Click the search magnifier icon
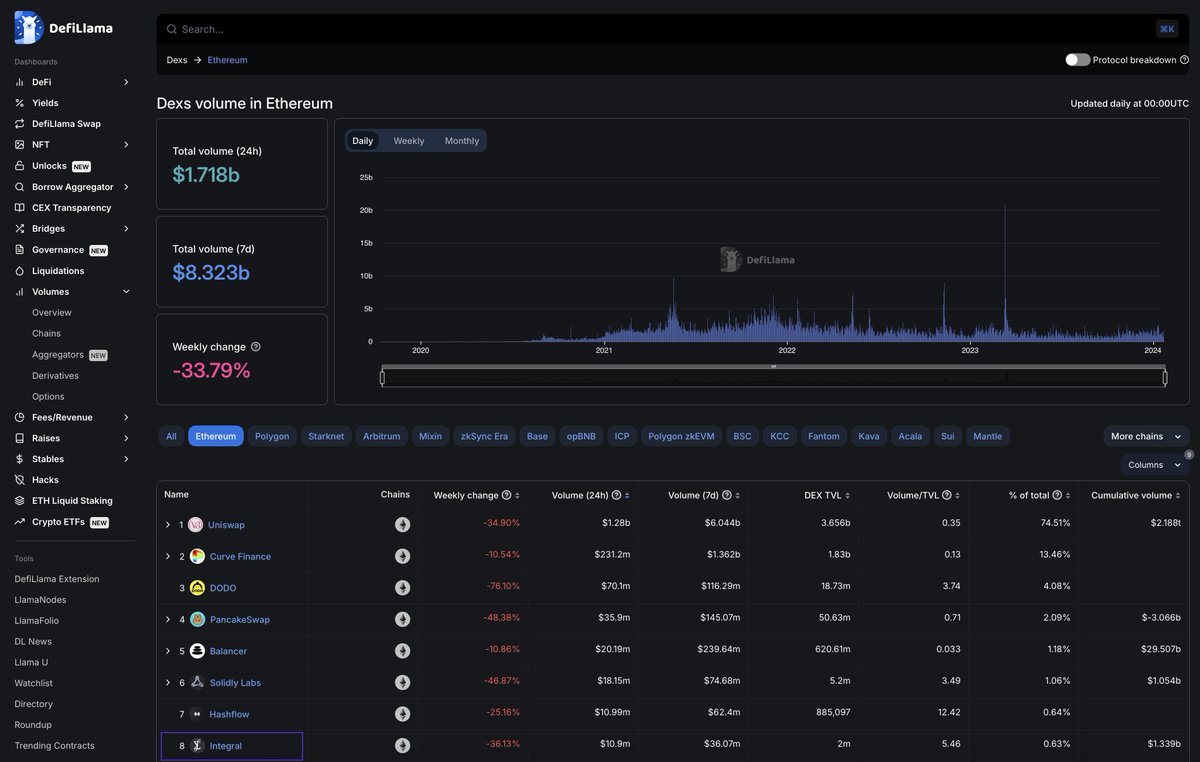 (x=172, y=29)
